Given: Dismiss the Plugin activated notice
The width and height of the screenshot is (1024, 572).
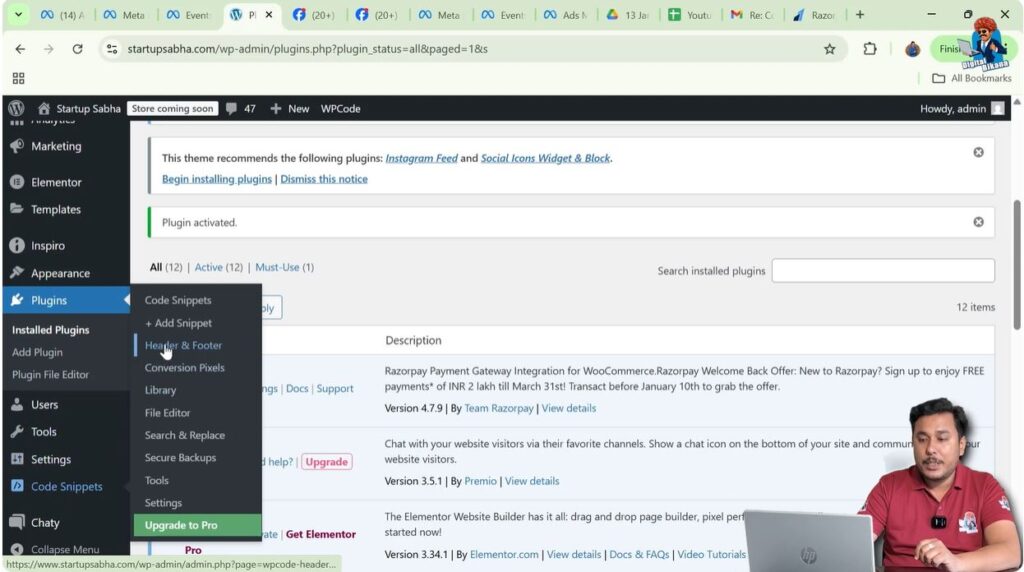Looking at the screenshot, I should (978, 222).
